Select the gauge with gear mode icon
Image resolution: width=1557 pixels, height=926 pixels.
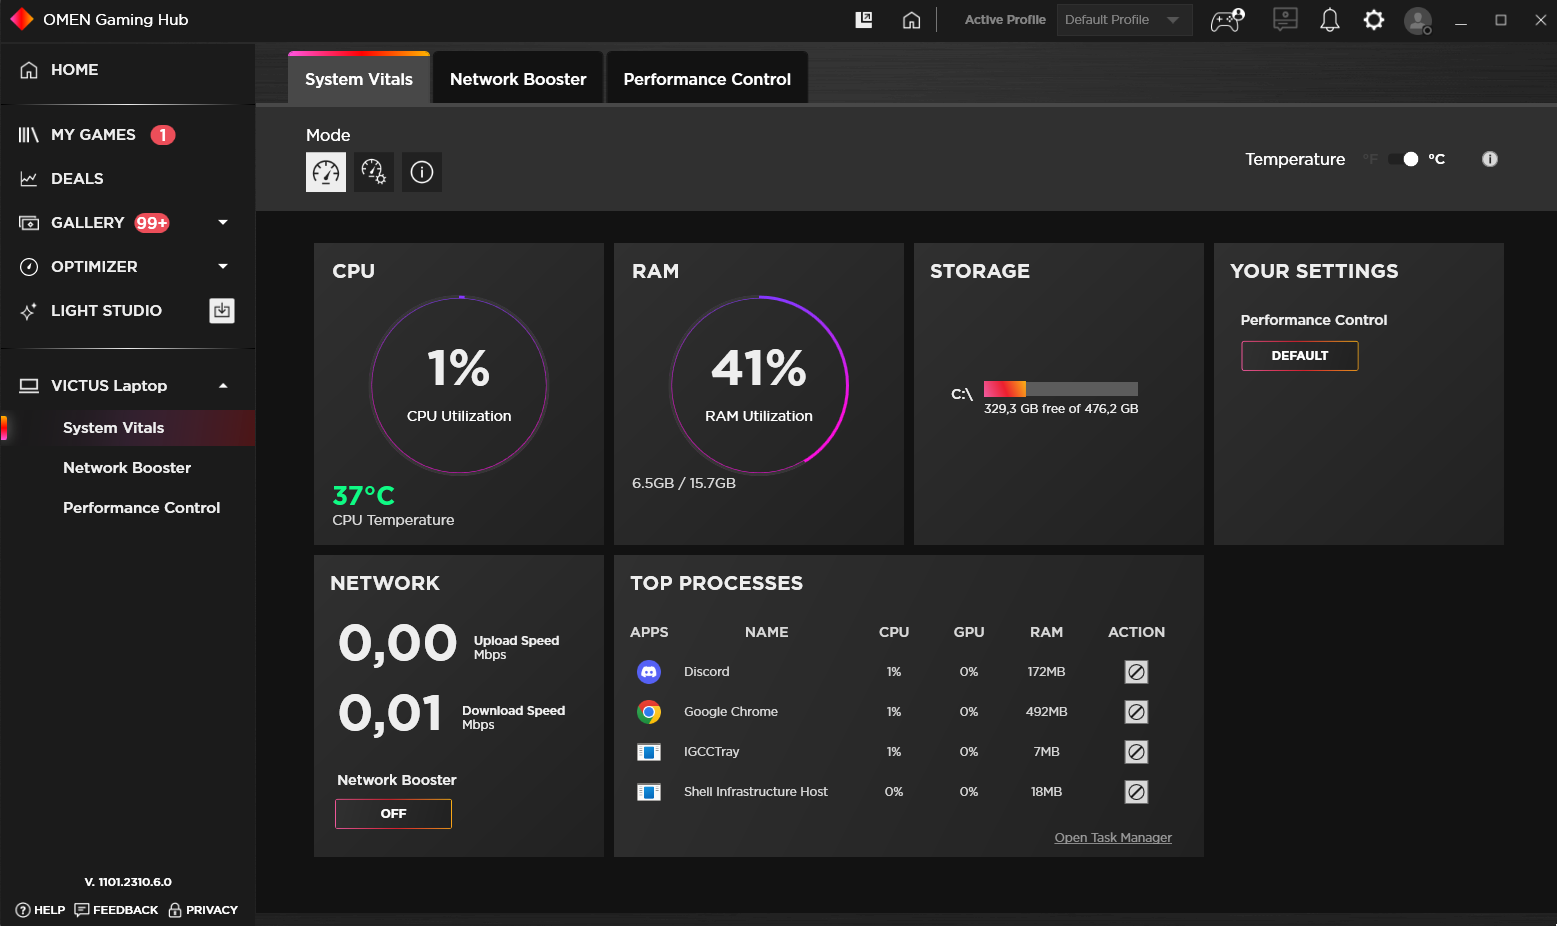pos(374,172)
